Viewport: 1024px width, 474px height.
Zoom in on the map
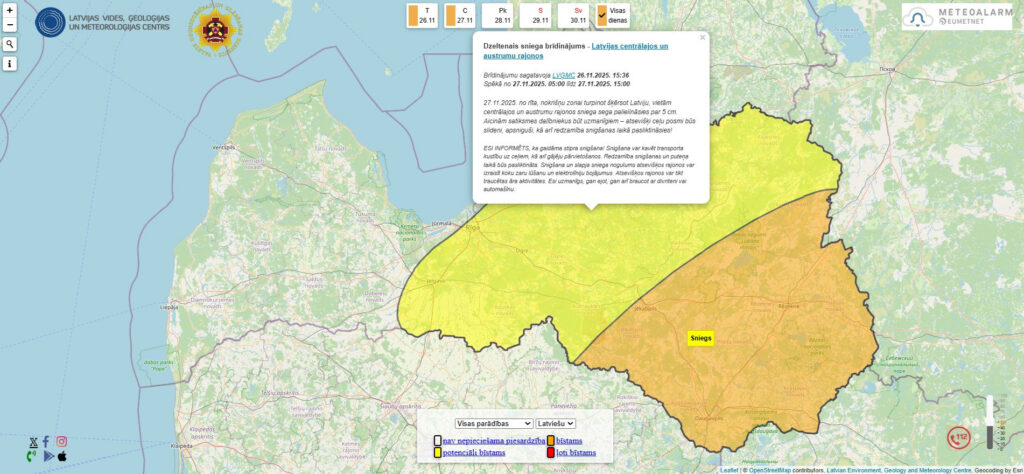10,10
